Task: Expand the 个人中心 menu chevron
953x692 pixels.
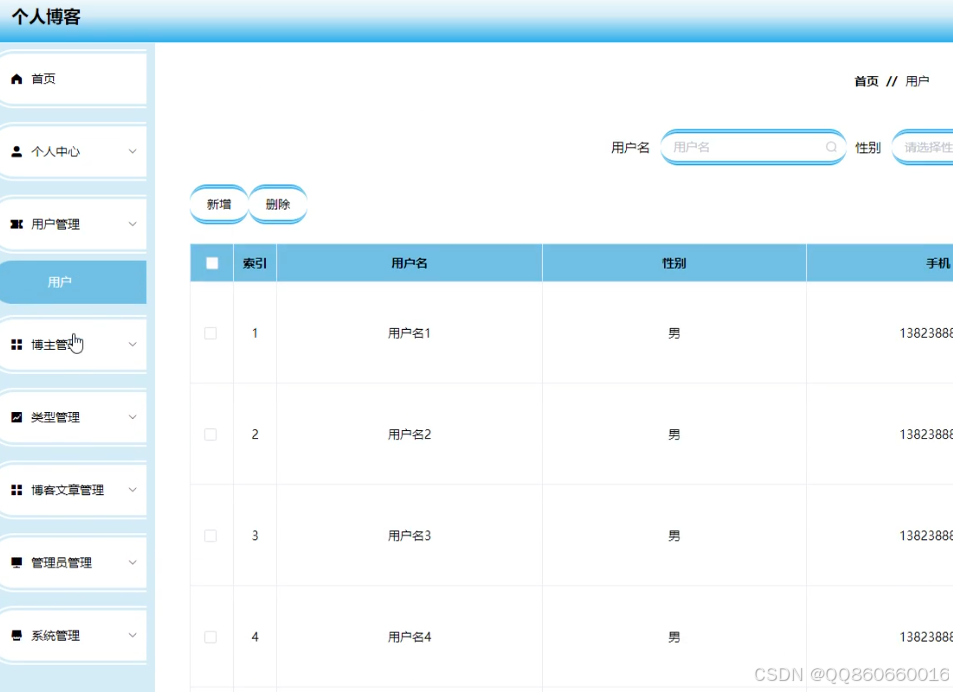Action: pyautogui.click(x=132, y=151)
